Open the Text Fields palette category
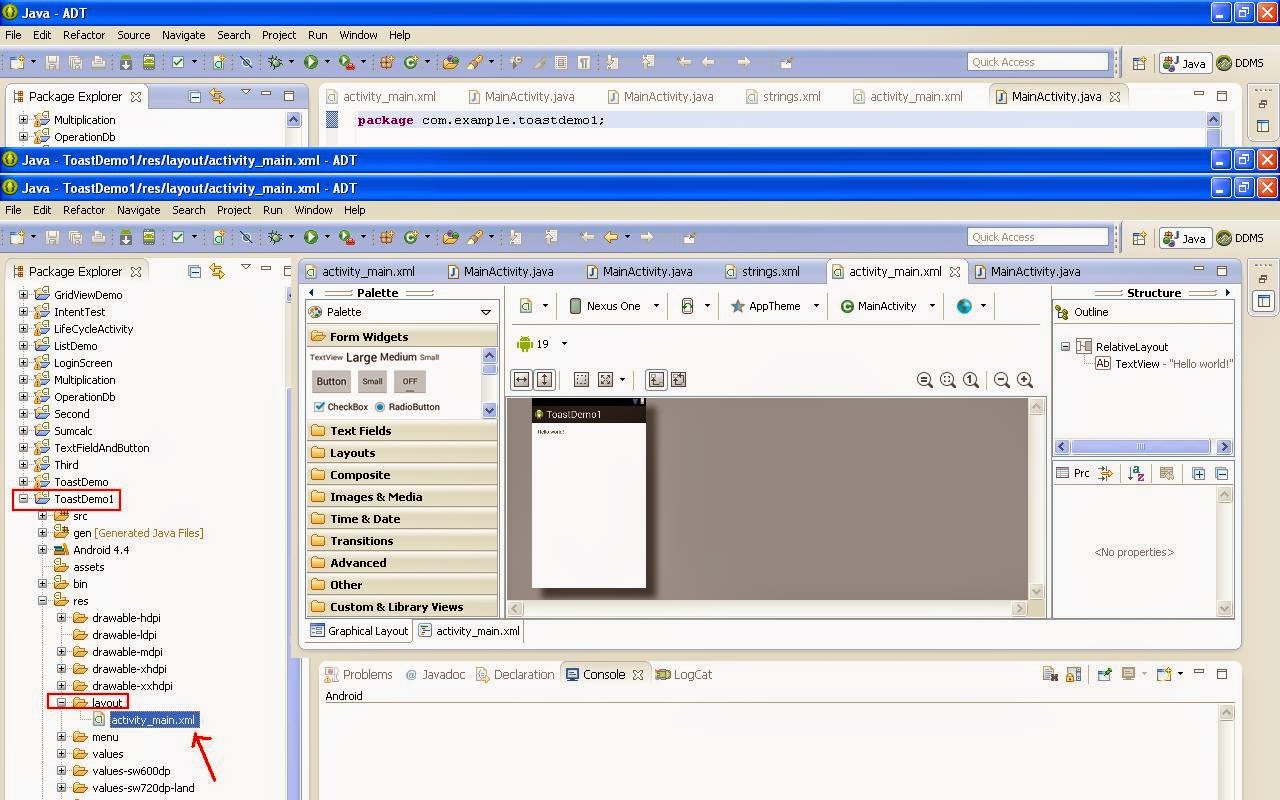This screenshot has height=800, width=1280. click(x=402, y=431)
